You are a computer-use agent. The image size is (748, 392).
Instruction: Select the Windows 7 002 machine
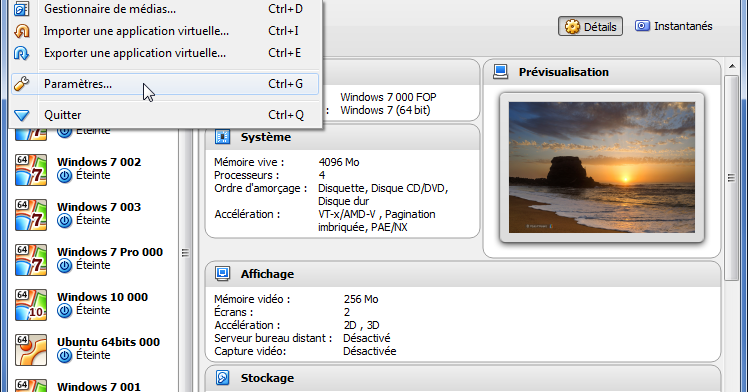tap(93, 169)
